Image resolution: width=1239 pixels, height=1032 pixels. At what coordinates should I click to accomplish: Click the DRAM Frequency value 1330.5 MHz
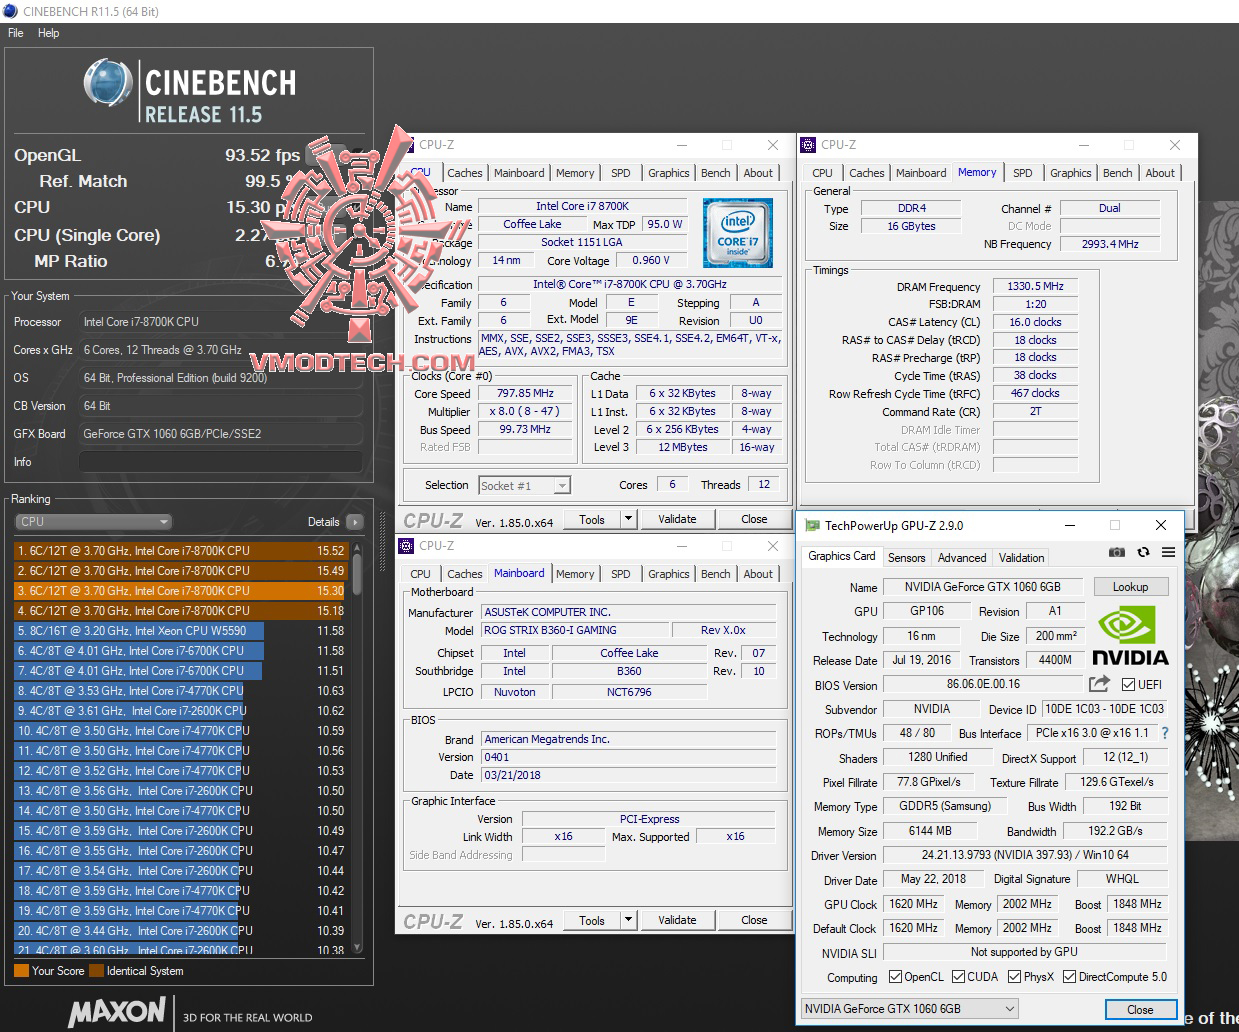[x=1035, y=286]
